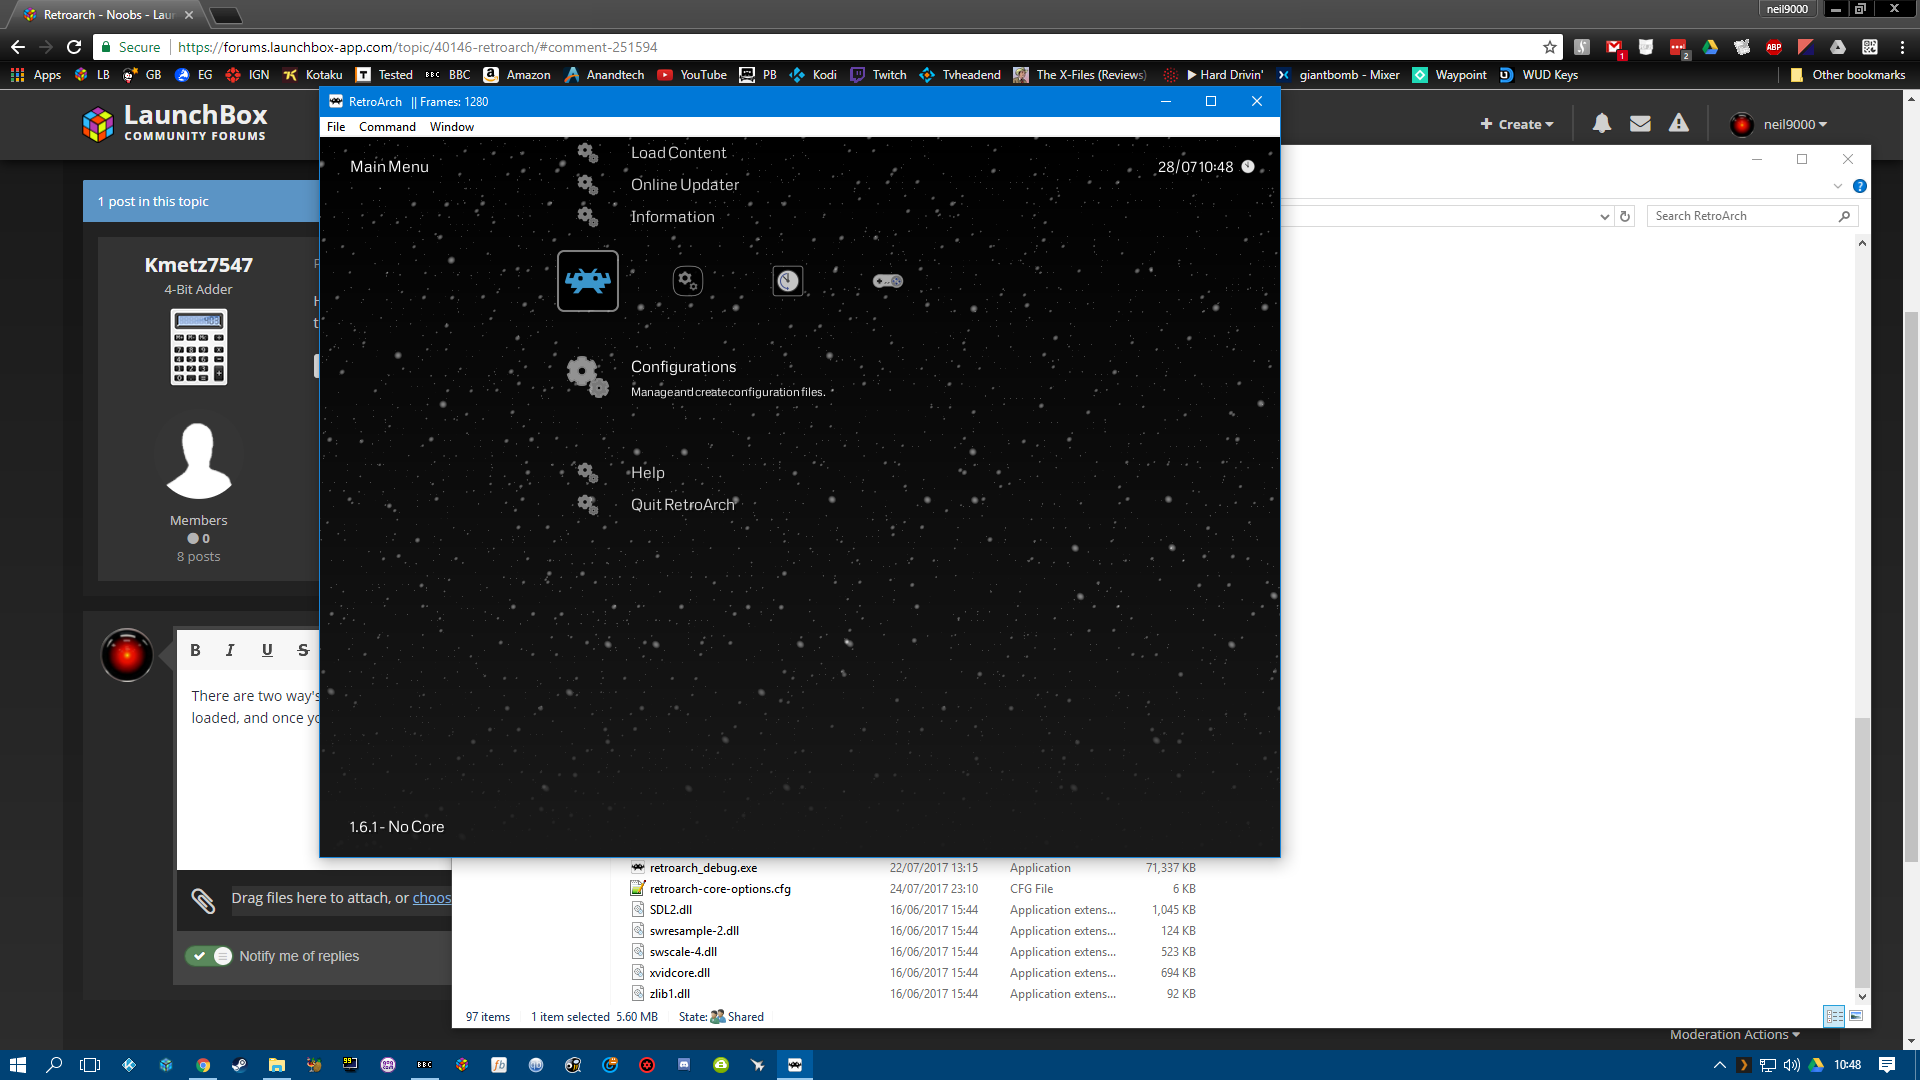
Task: Open the RetroArch Settings gears tab icon
Action: [688, 281]
